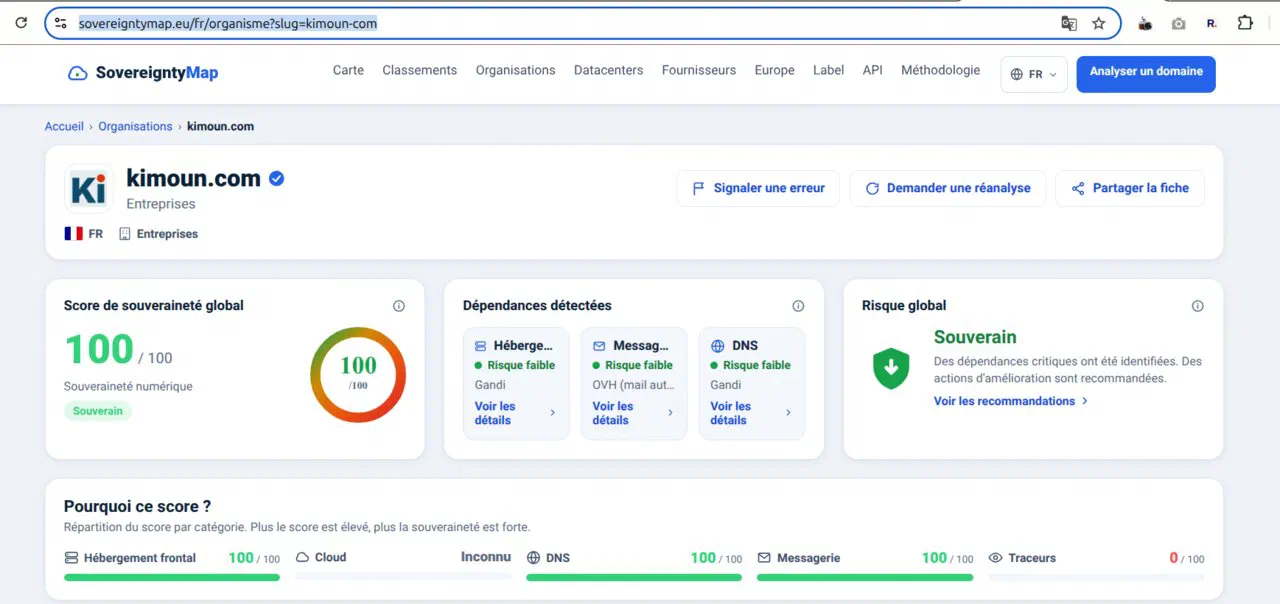Screen dimensions: 1280x604
Task: Click Demander une réanalyse button
Action: click(x=947, y=188)
